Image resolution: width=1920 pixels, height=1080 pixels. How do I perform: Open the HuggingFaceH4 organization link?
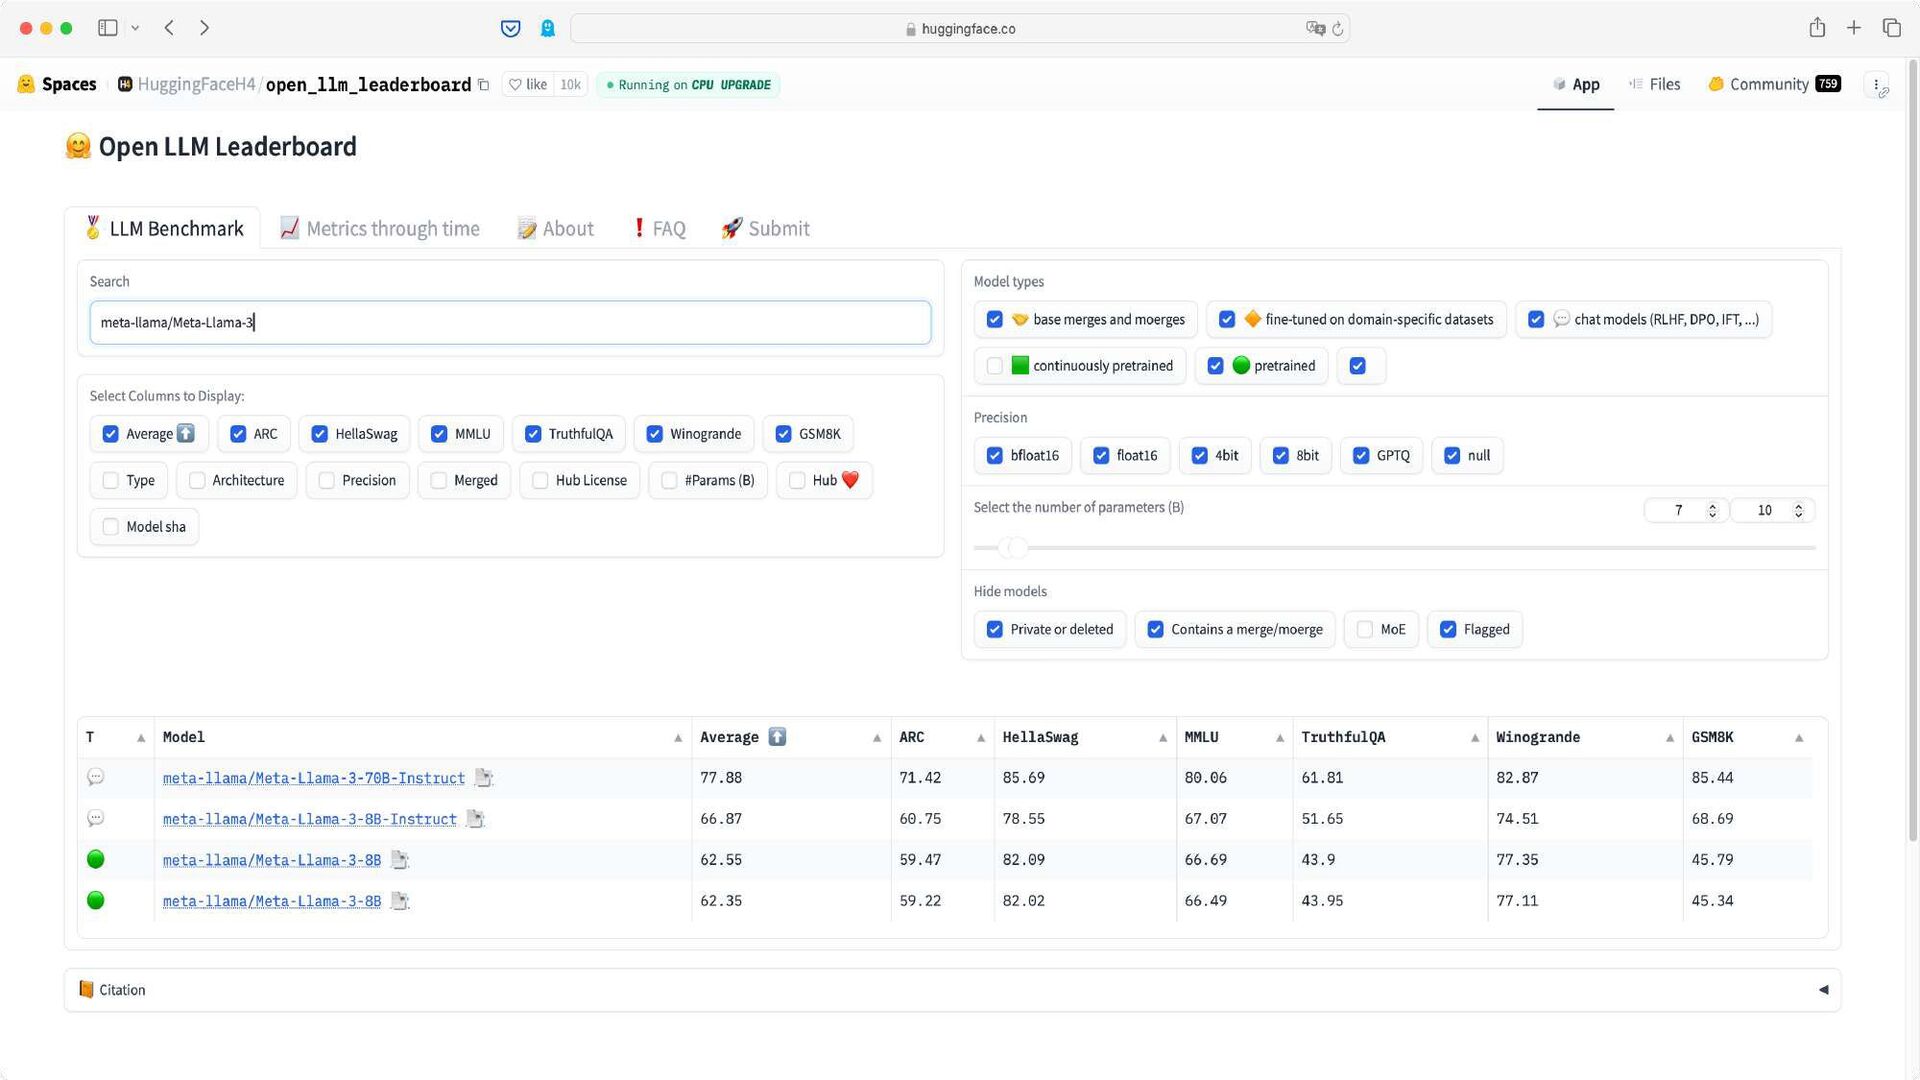(x=196, y=84)
